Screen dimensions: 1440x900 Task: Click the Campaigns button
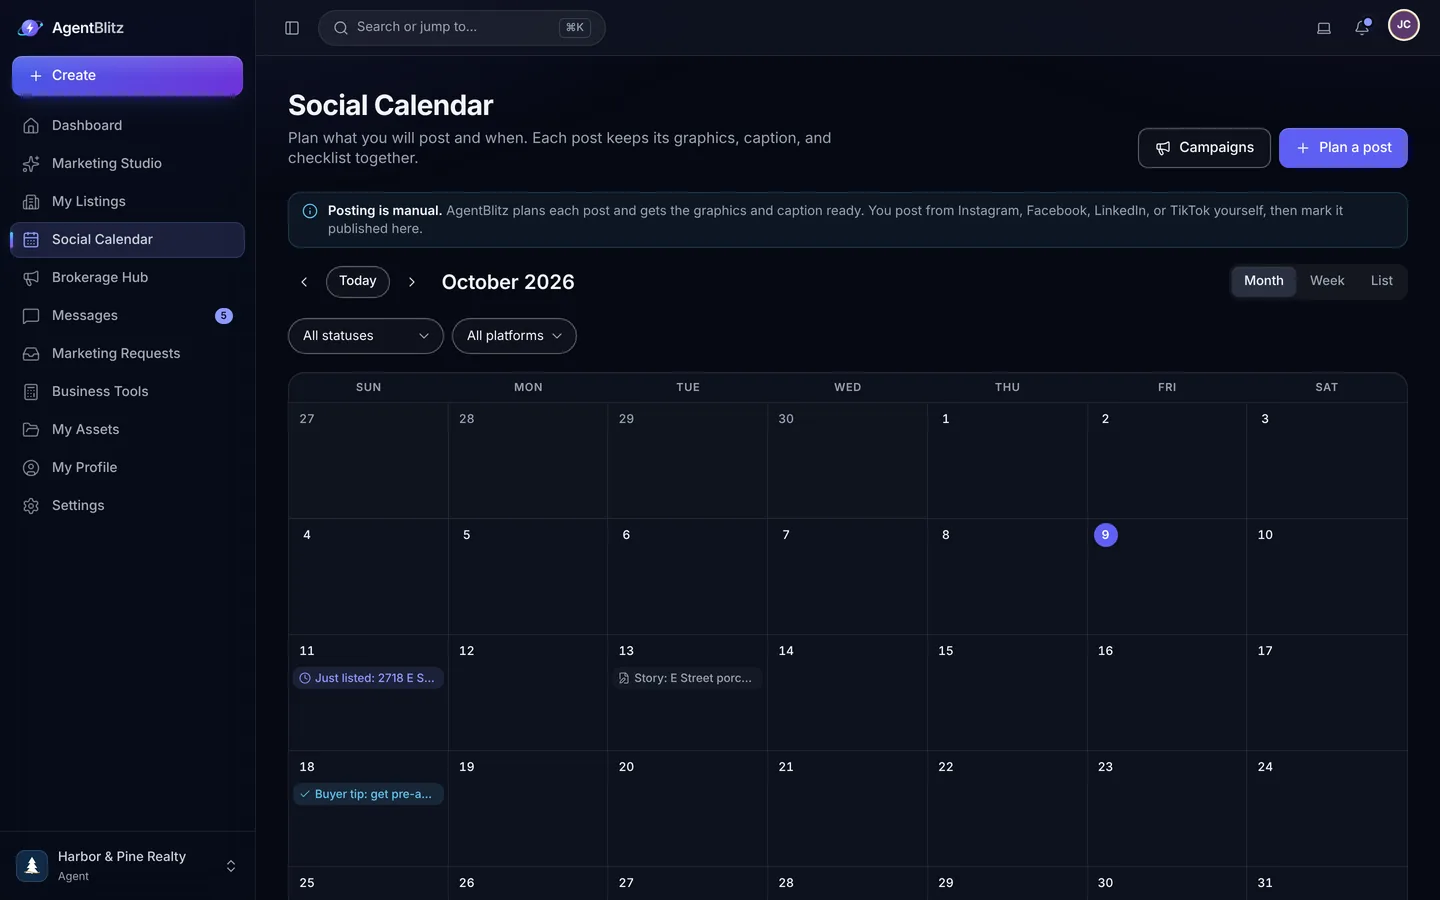pyautogui.click(x=1204, y=148)
